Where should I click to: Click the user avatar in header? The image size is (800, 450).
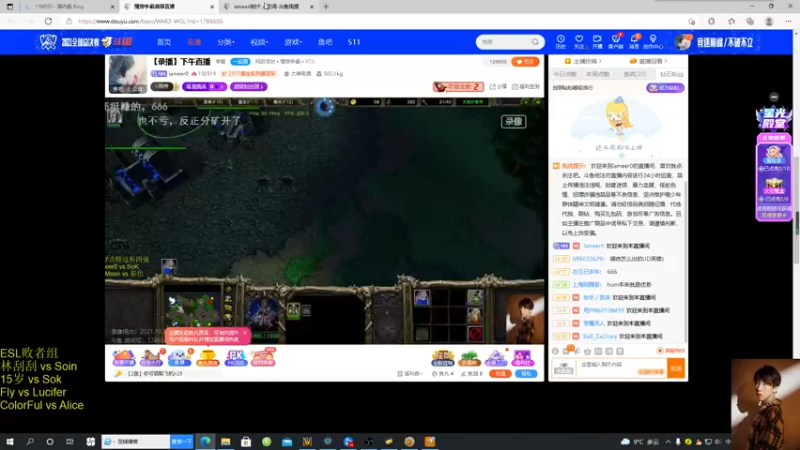click(682, 42)
